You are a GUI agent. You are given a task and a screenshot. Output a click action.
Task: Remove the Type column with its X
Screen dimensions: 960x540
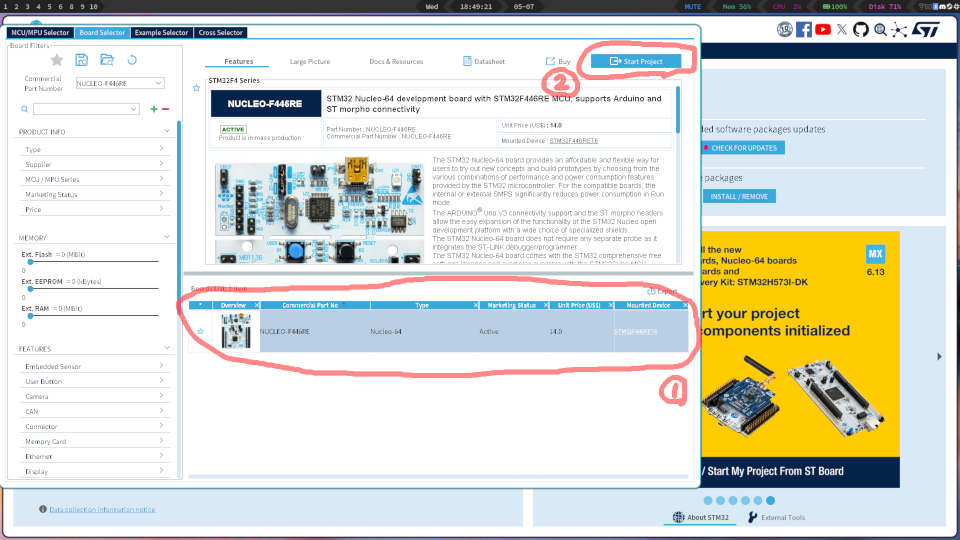tap(476, 305)
